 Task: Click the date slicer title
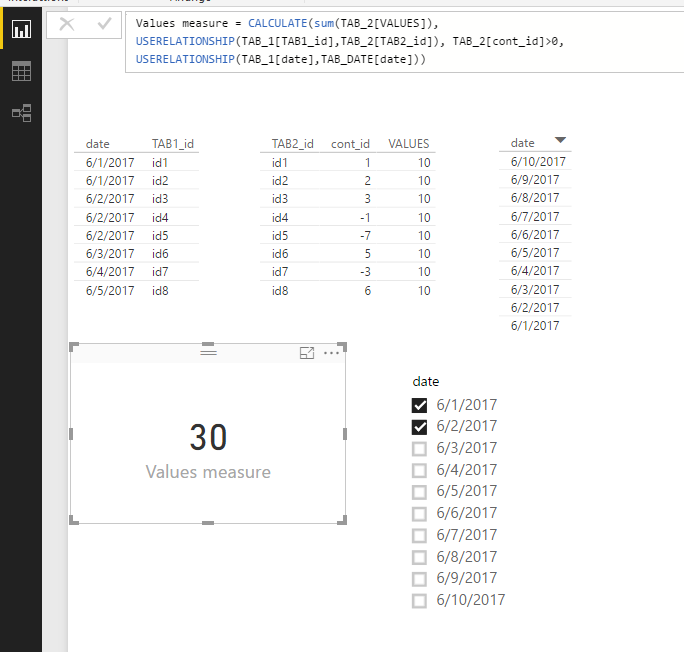426,382
